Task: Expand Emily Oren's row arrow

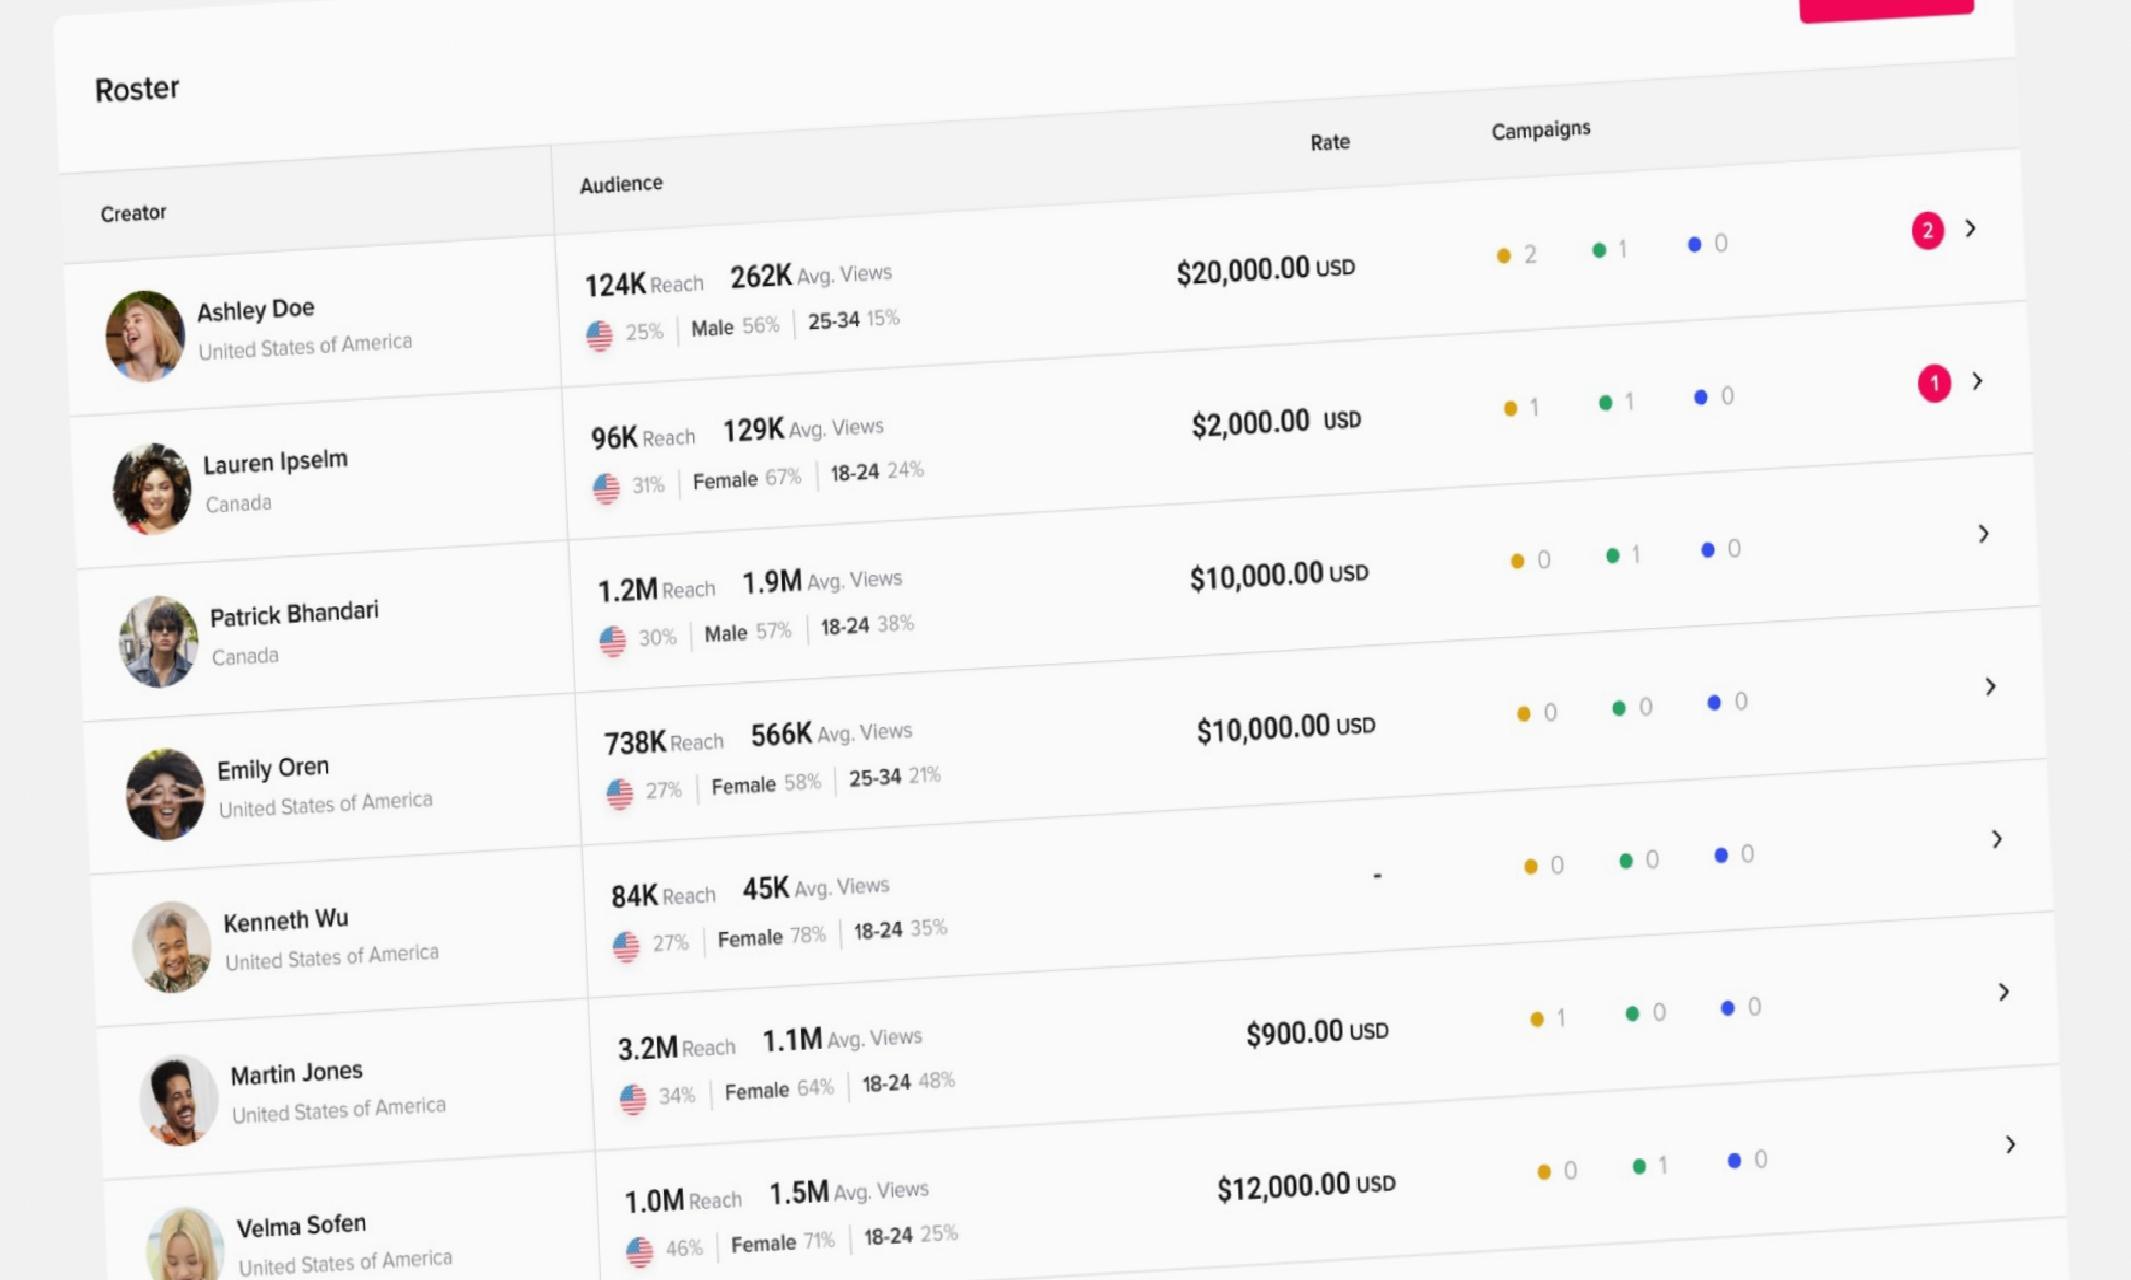Action: pos(1991,687)
